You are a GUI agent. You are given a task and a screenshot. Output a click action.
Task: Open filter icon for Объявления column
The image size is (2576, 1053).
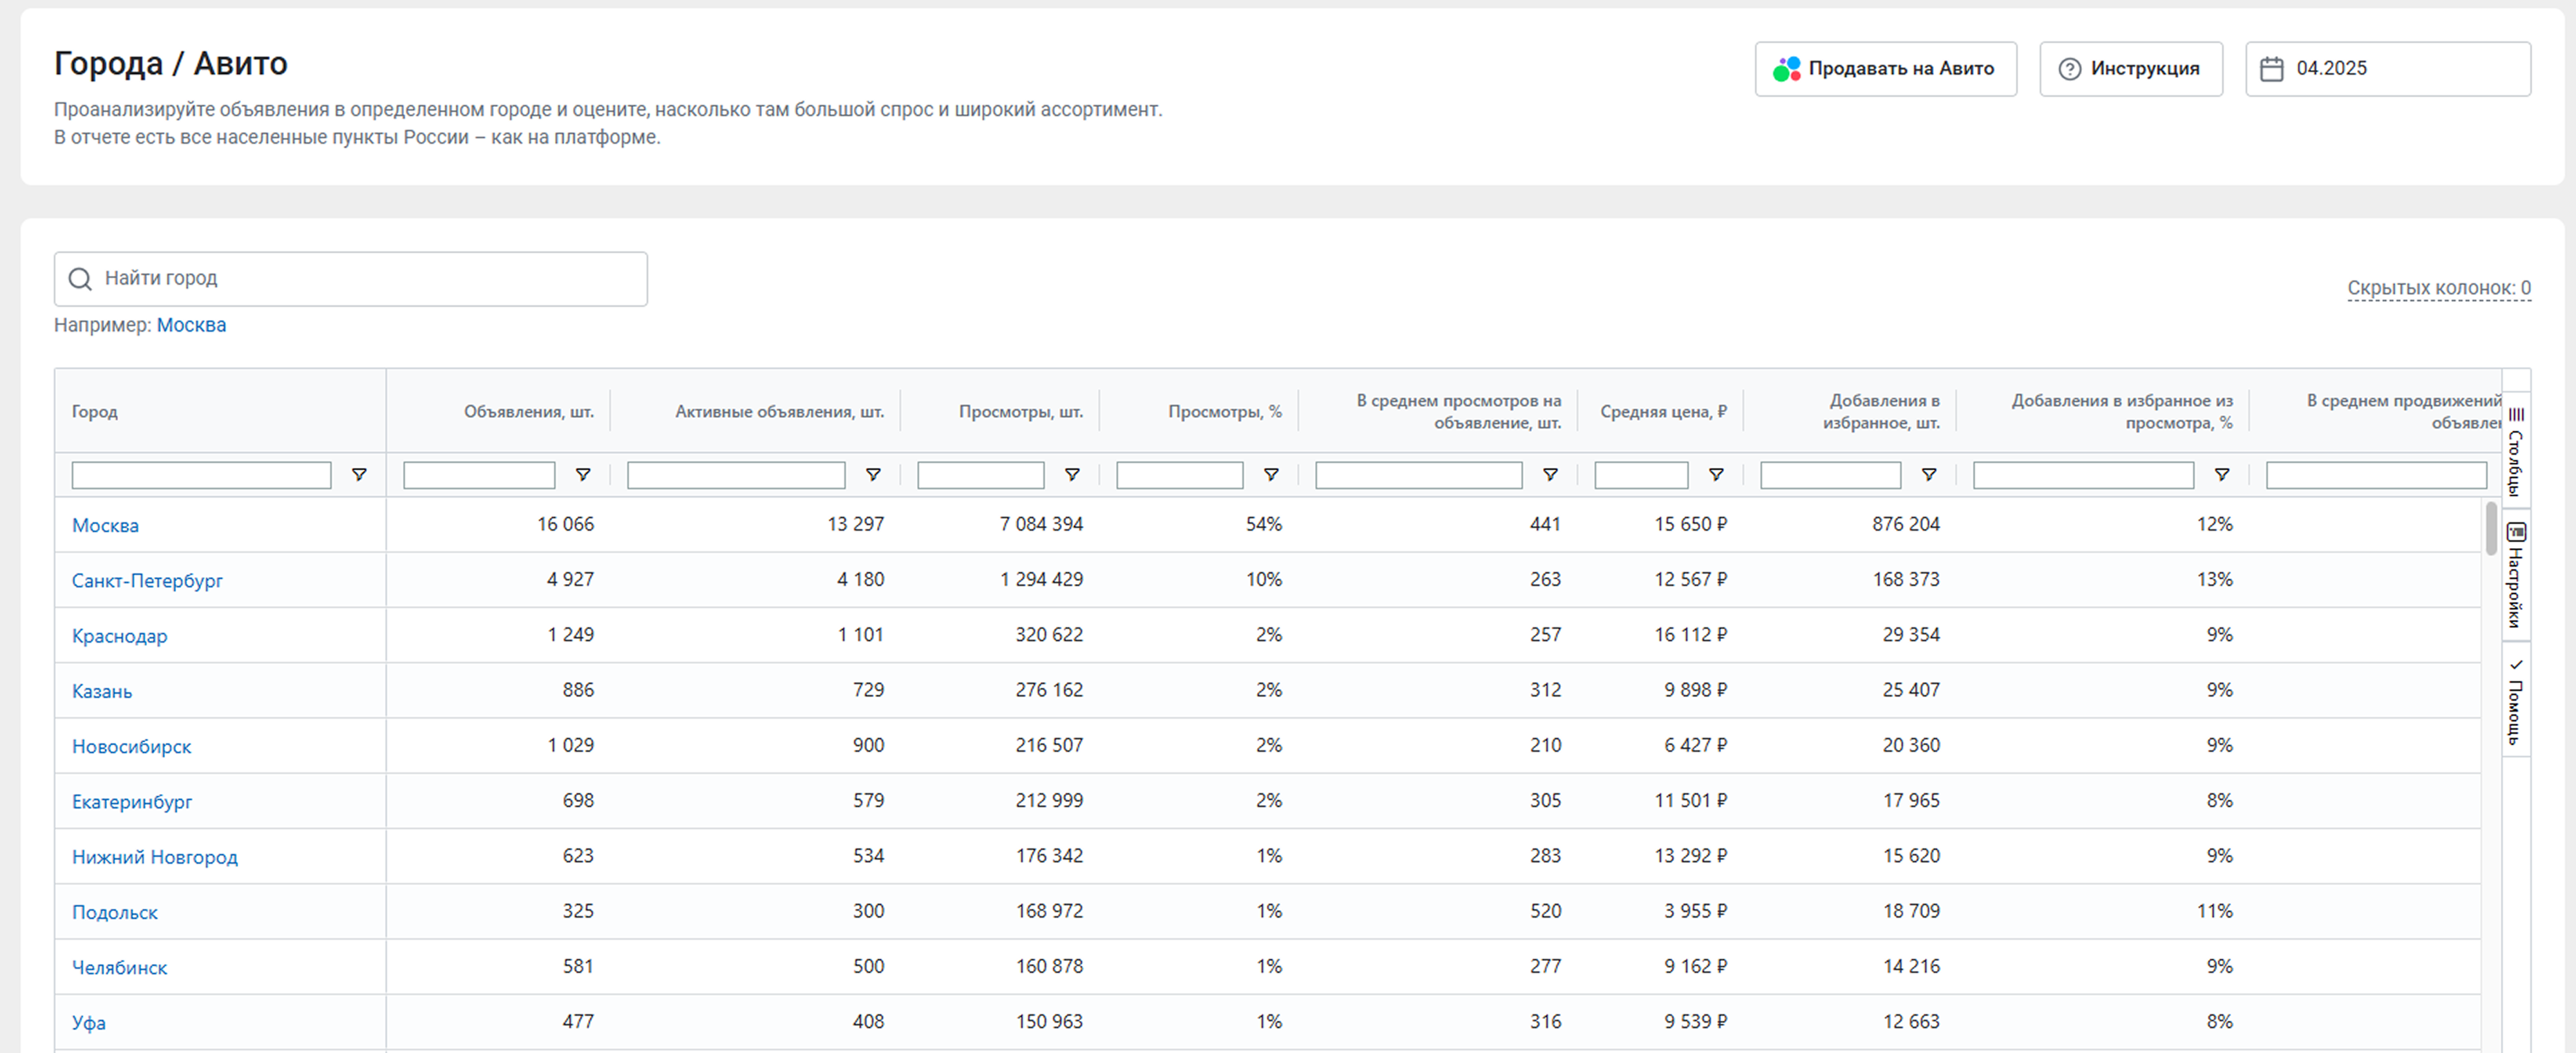[x=583, y=475]
